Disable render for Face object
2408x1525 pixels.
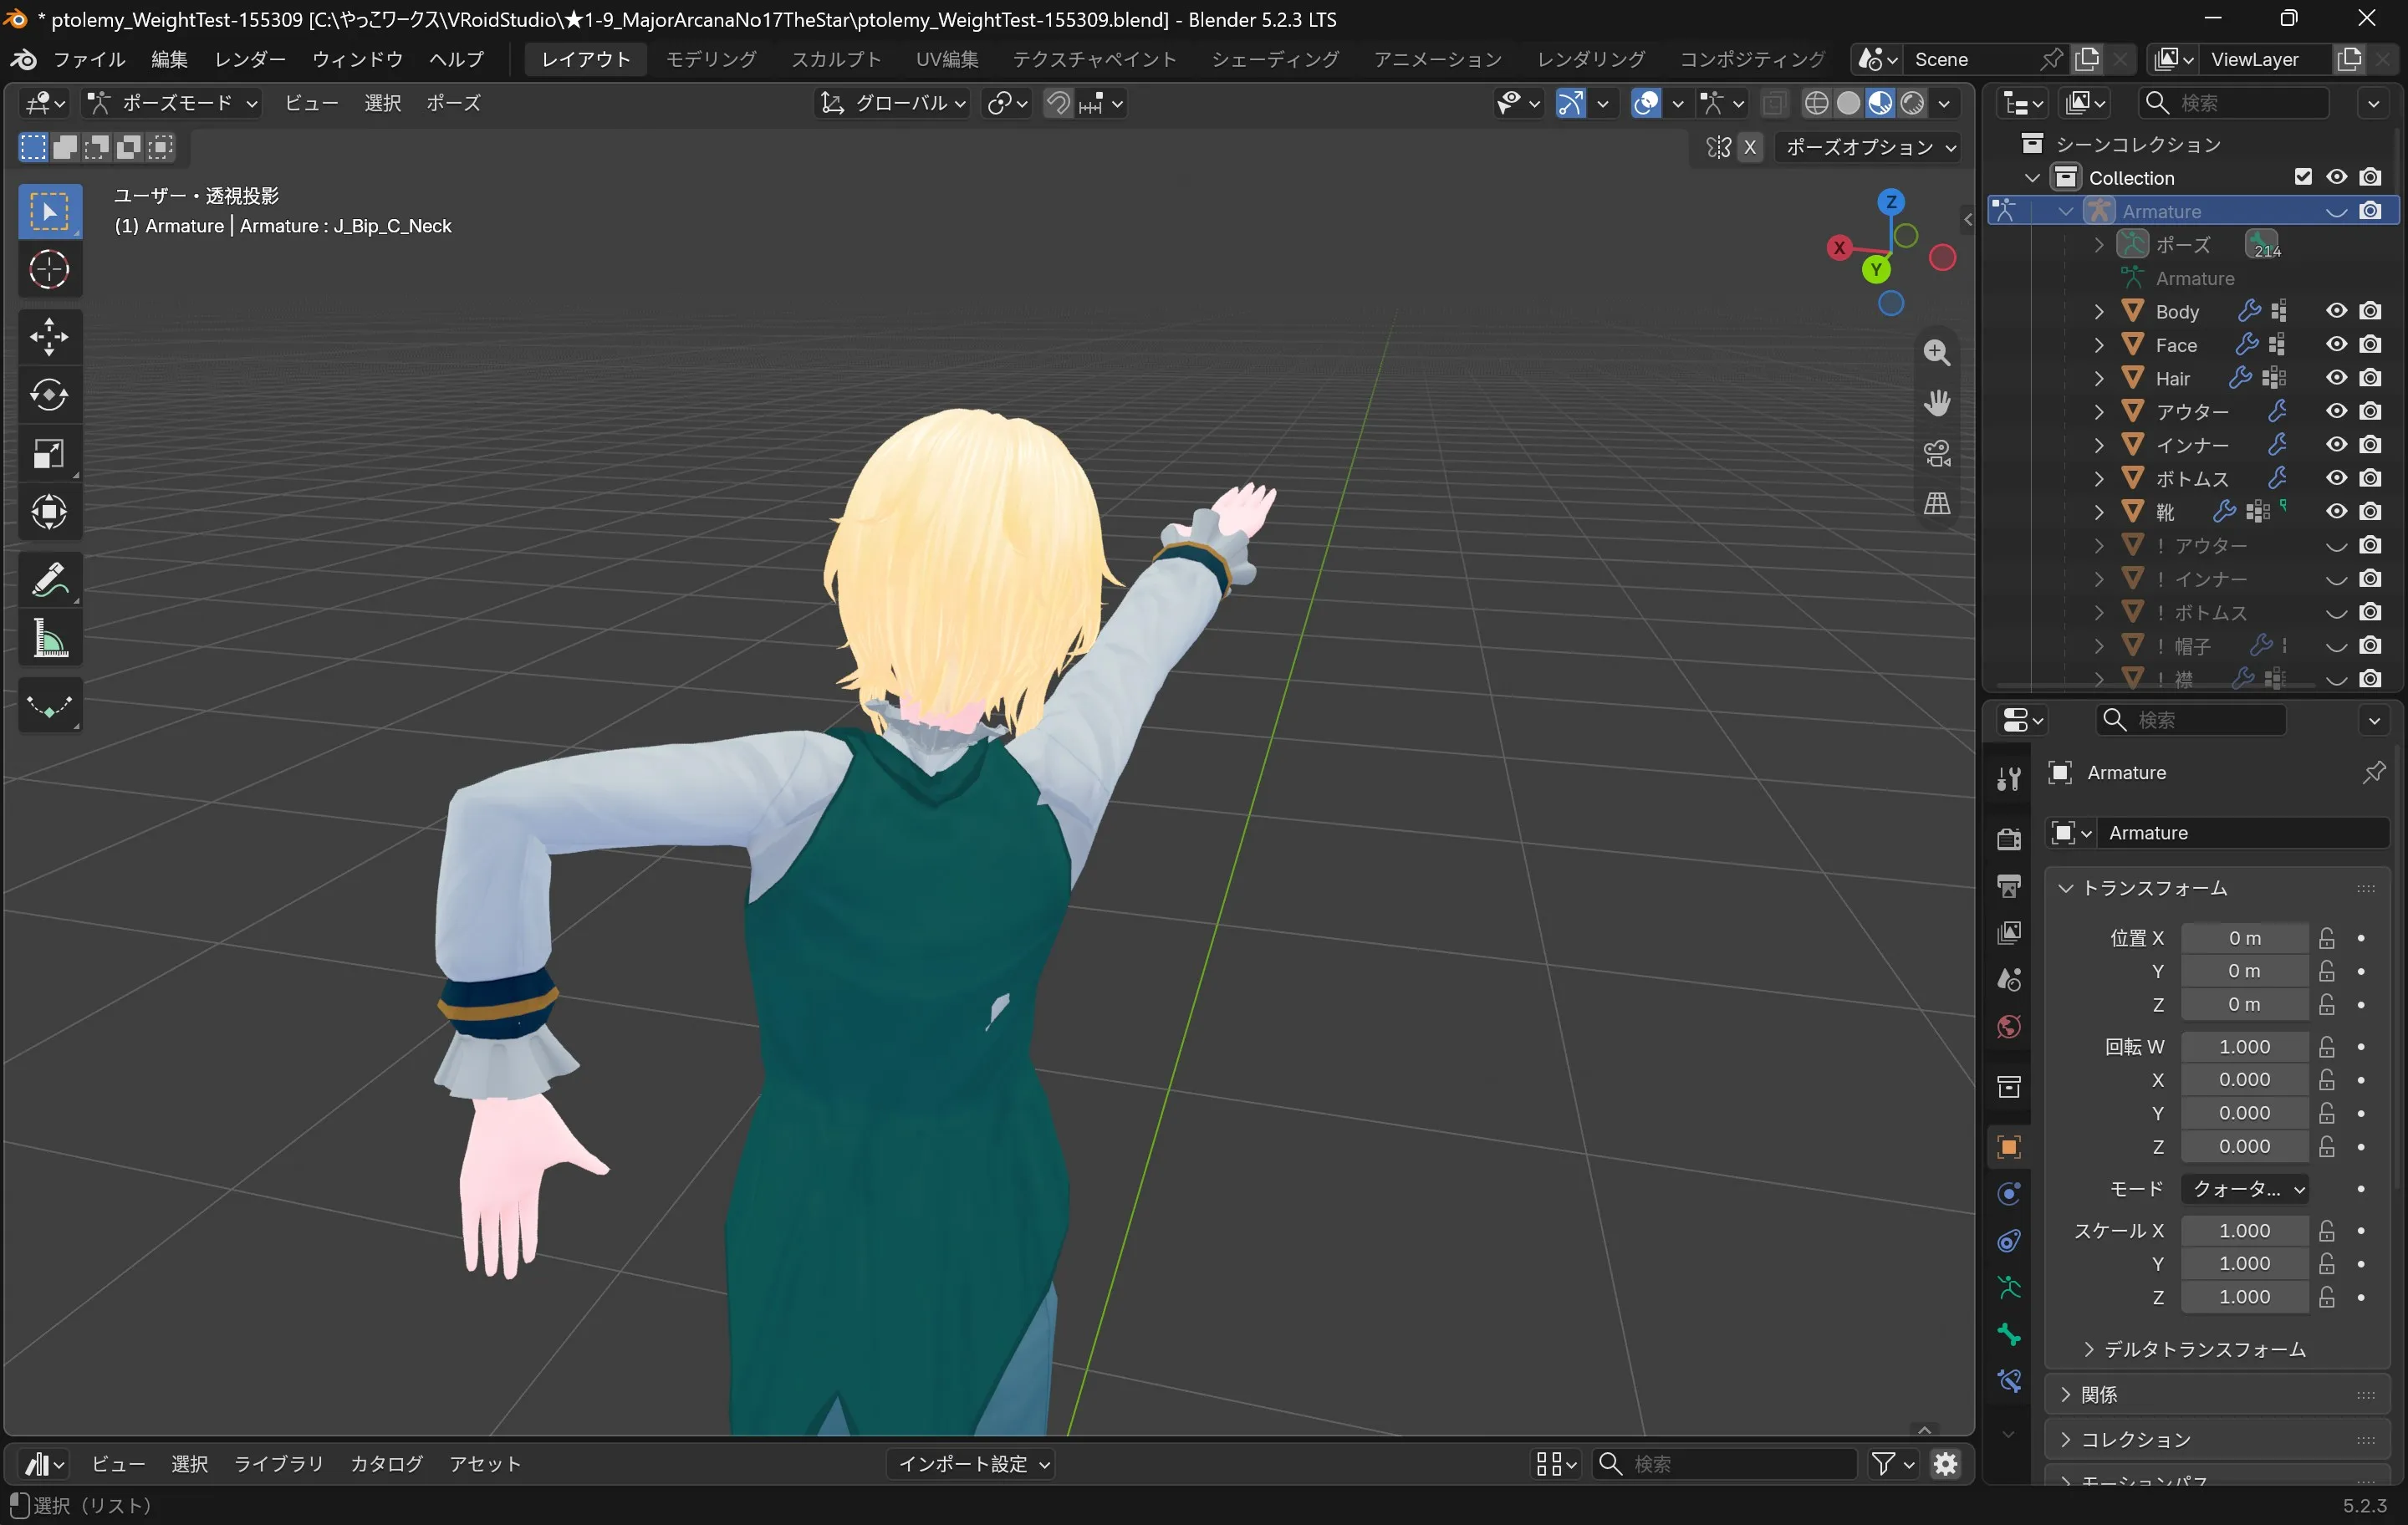click(2370, 344)
